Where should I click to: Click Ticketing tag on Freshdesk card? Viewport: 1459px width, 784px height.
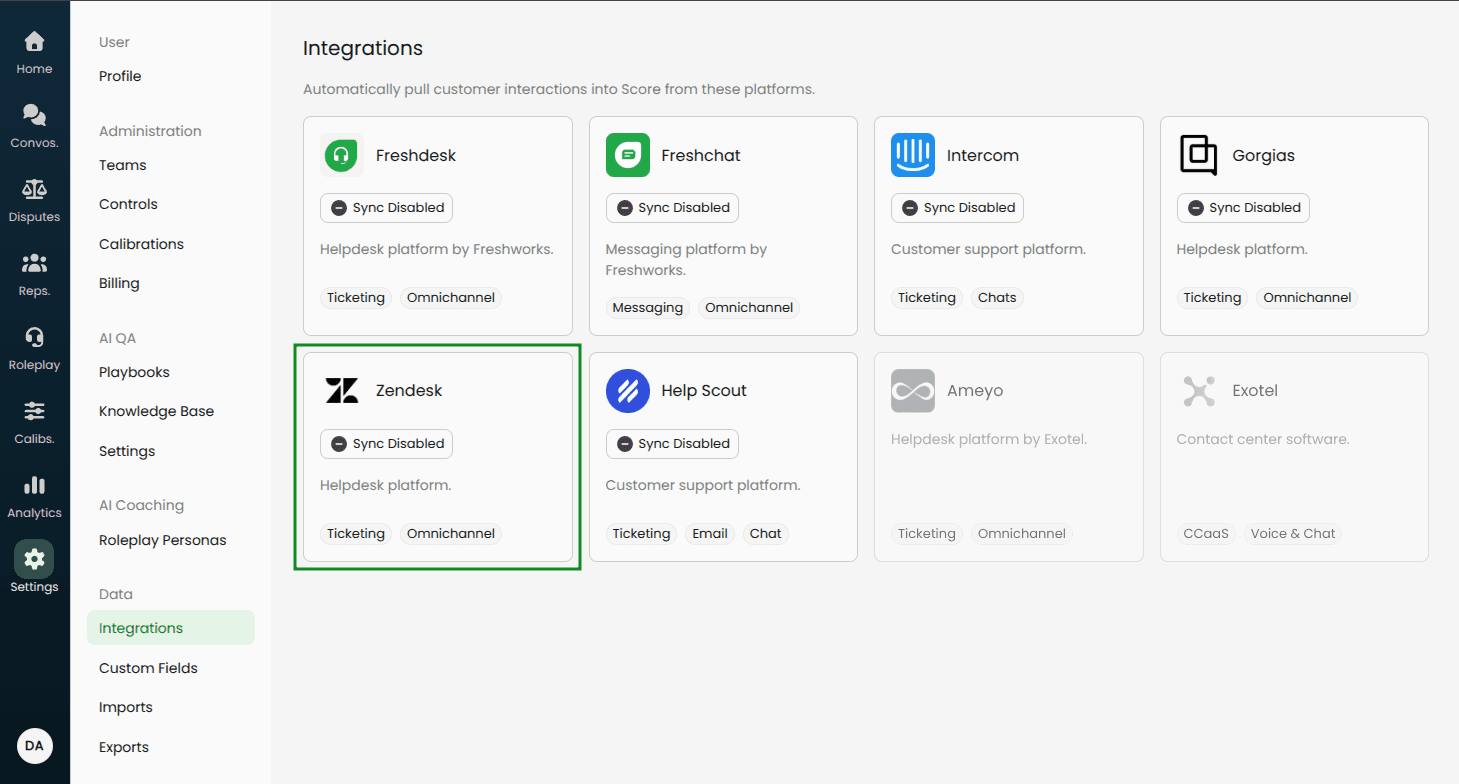click(356, 298)
